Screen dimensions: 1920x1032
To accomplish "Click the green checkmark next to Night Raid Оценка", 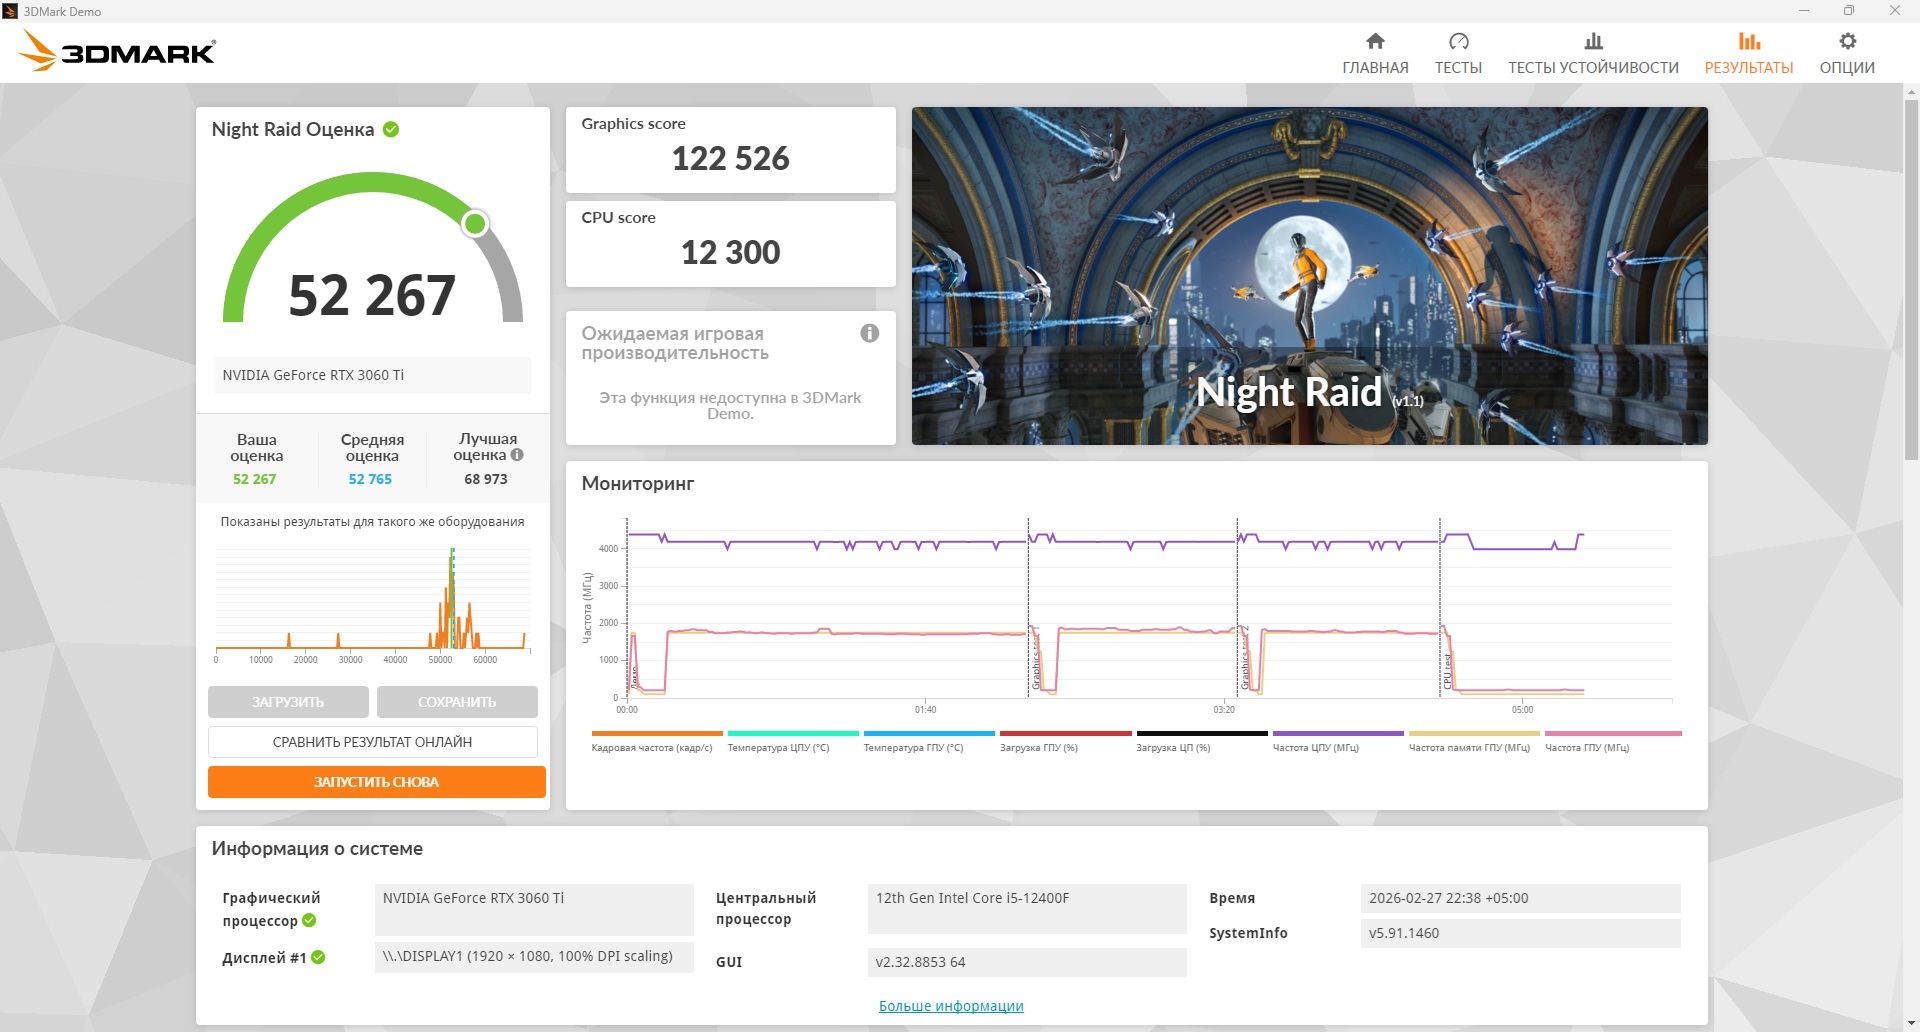I will coord(391,129).
